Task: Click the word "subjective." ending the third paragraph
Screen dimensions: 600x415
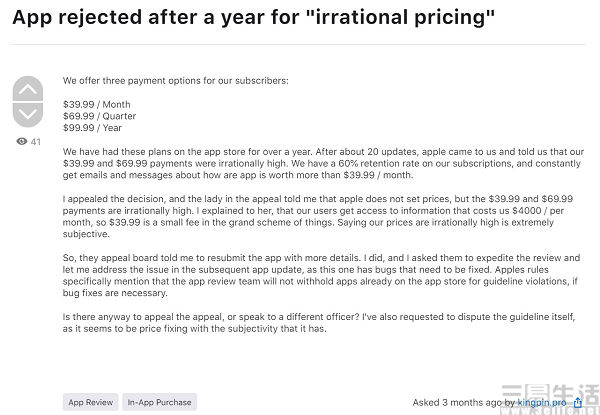Action: [86, 234]
